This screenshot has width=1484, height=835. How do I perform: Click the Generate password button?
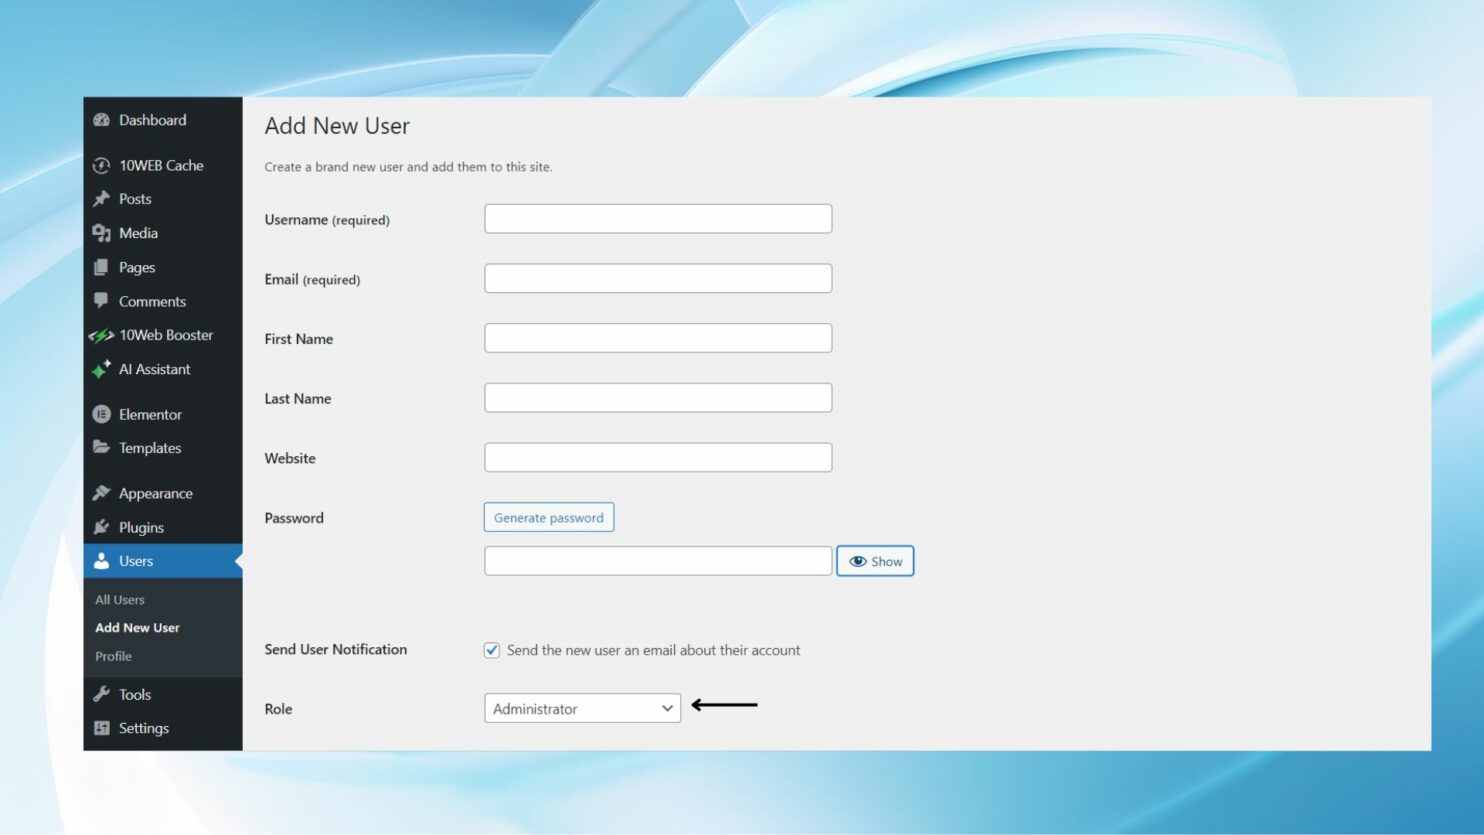(549, 517)
